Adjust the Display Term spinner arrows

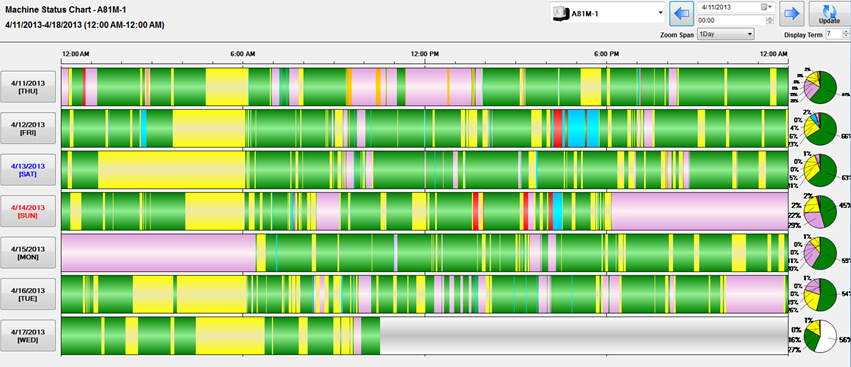[845, 34]
